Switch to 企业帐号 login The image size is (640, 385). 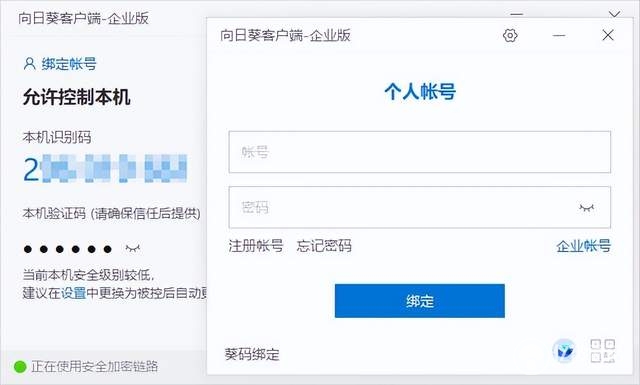(x=583, y=246)
